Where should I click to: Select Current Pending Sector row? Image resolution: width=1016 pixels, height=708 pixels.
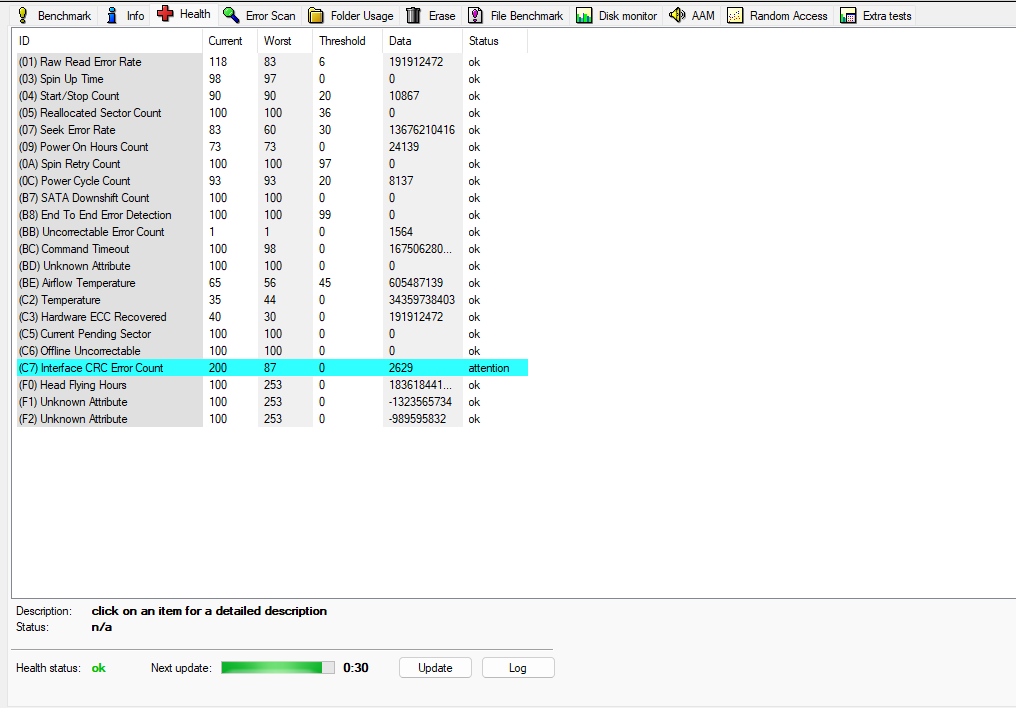click(x=272, y=334)
